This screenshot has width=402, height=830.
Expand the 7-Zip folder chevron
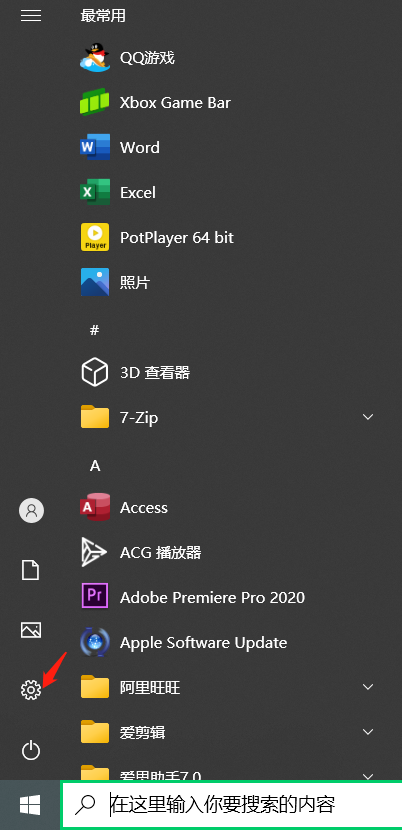pyautogui.click(x=368, y=417)
